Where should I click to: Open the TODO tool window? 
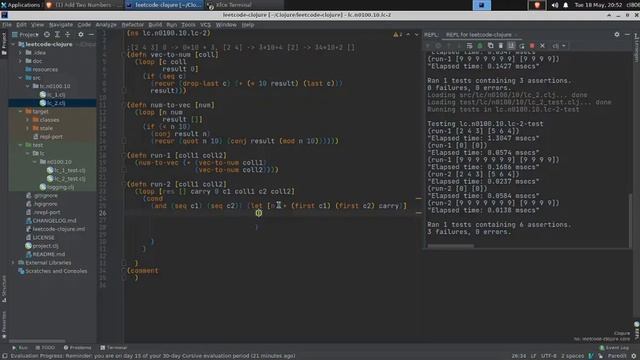pos(45,348)
